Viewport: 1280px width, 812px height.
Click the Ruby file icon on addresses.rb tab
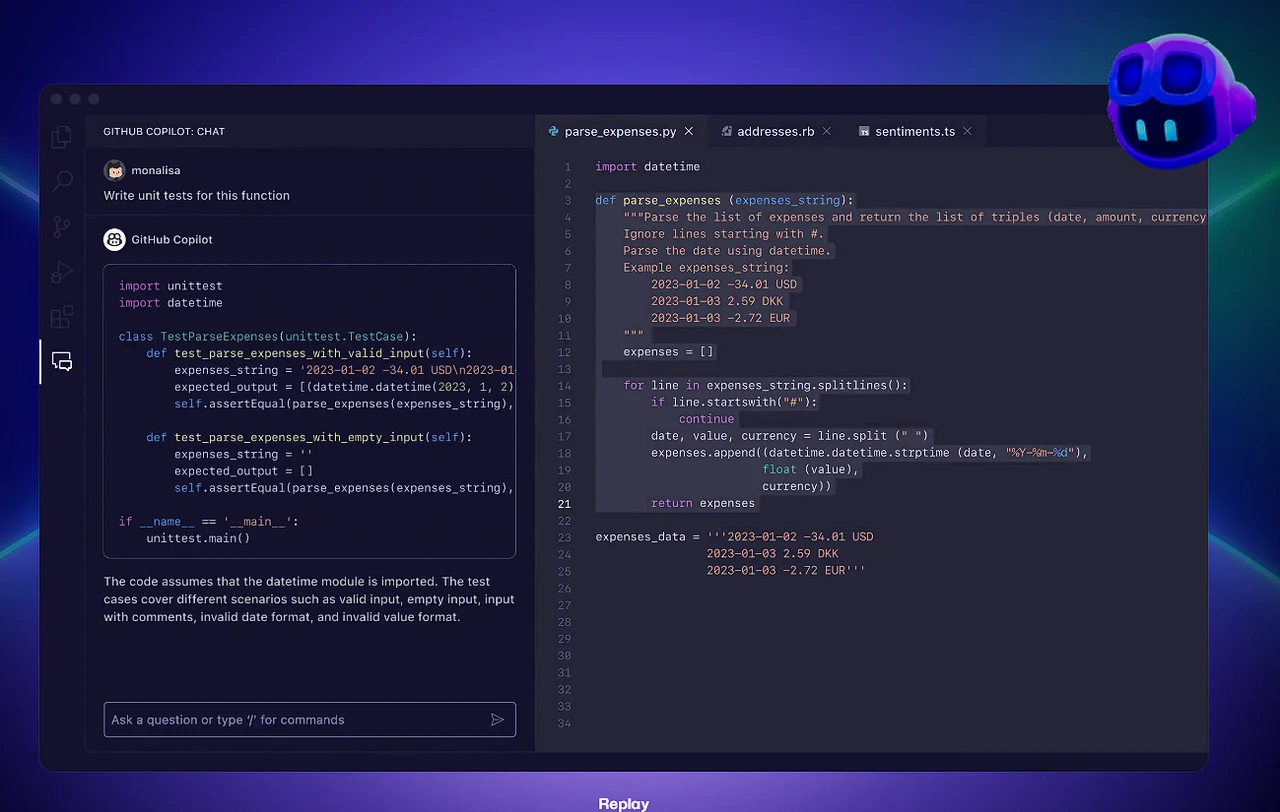pos(727,131)
